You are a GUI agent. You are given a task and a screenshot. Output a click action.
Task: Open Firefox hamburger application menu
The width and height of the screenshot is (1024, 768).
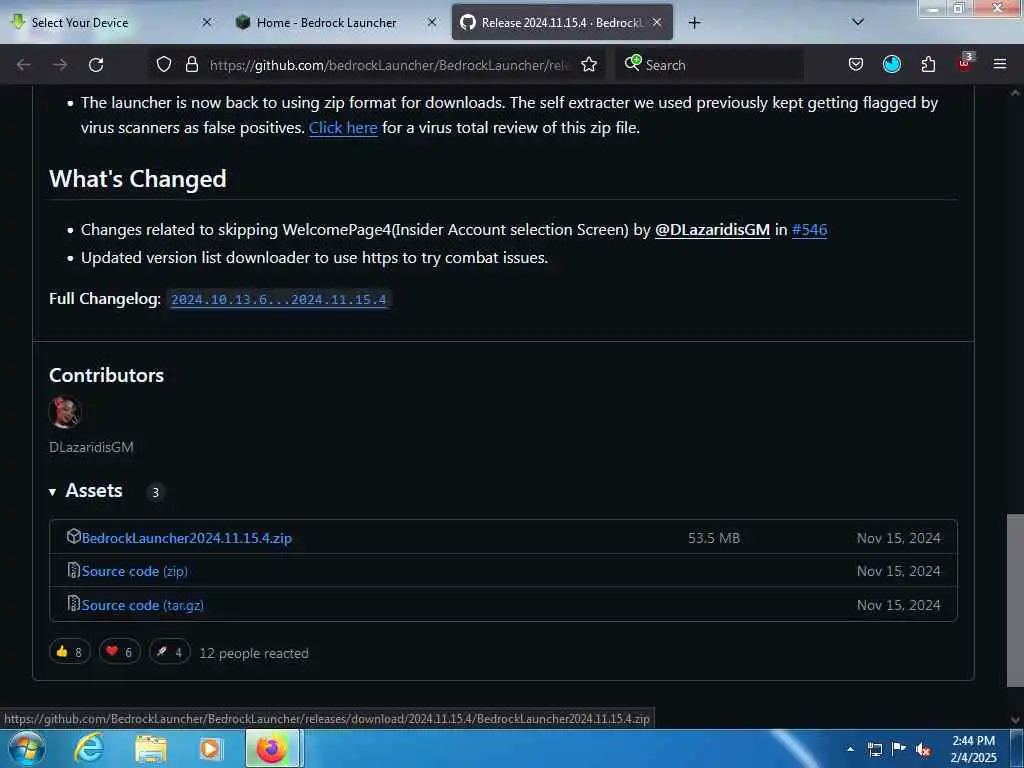coord(999,65)
